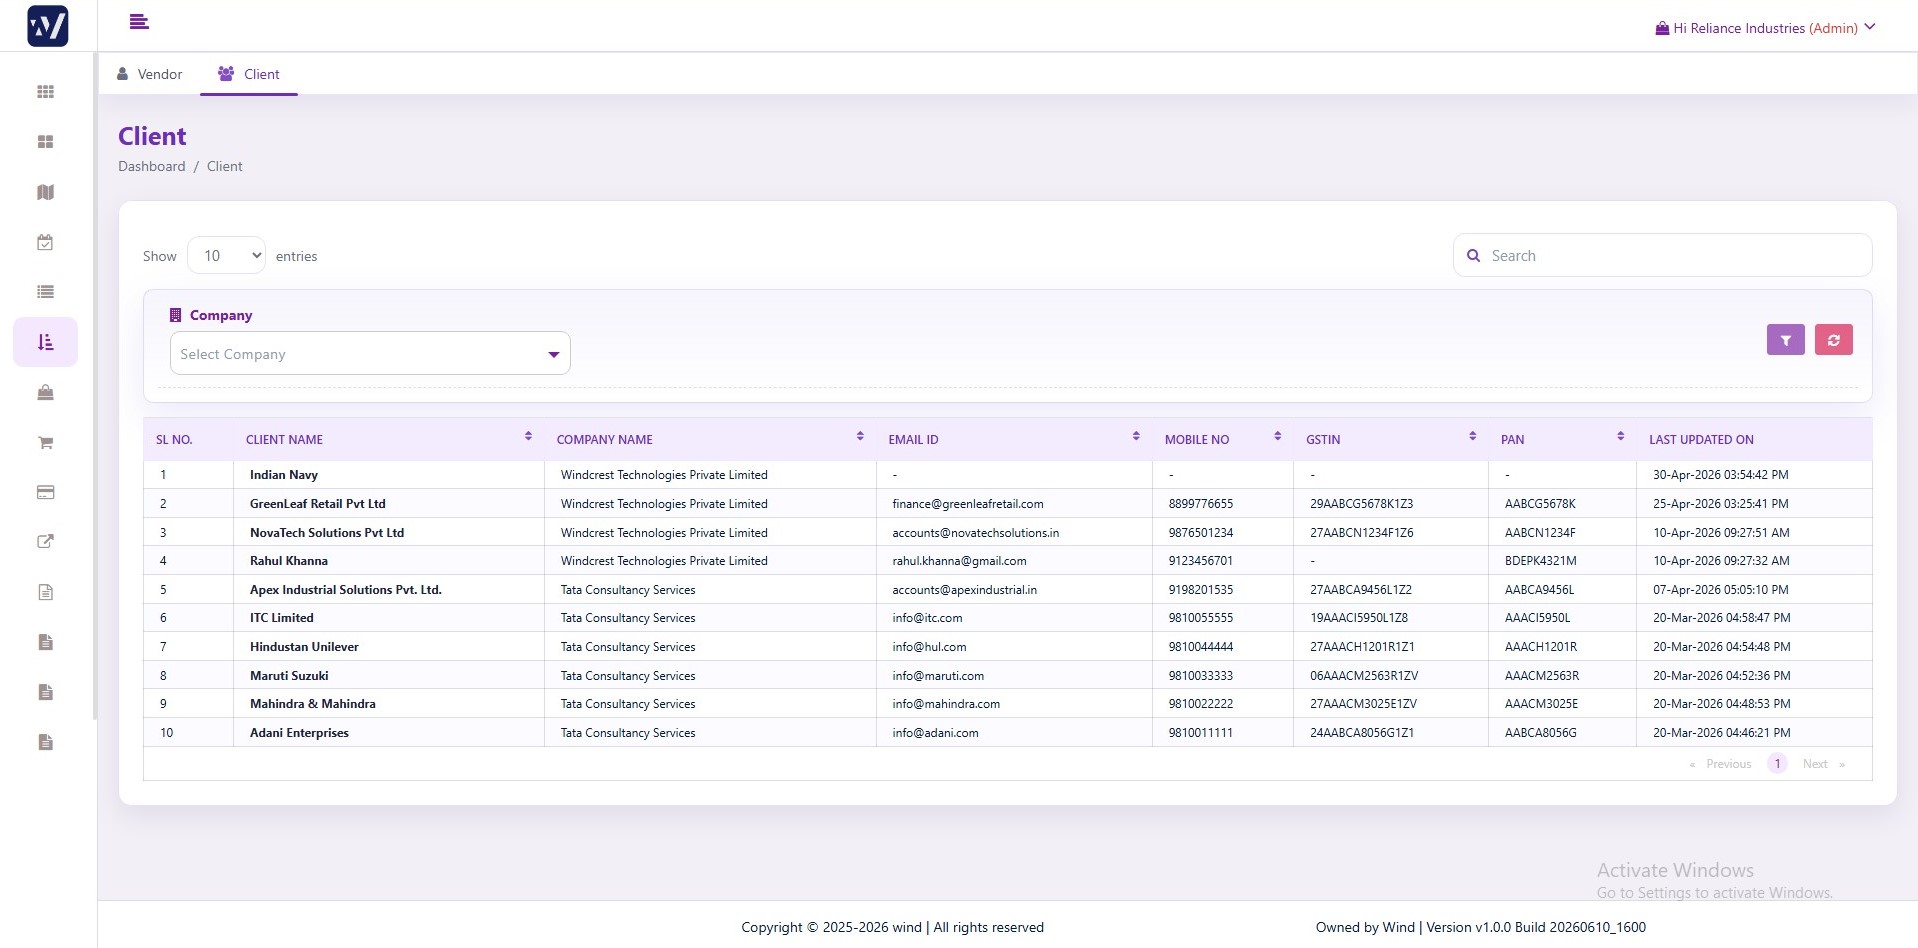This screenshot has height=948, width=1918.
Task: Select the Client tab
Action: tap(249, 74)
